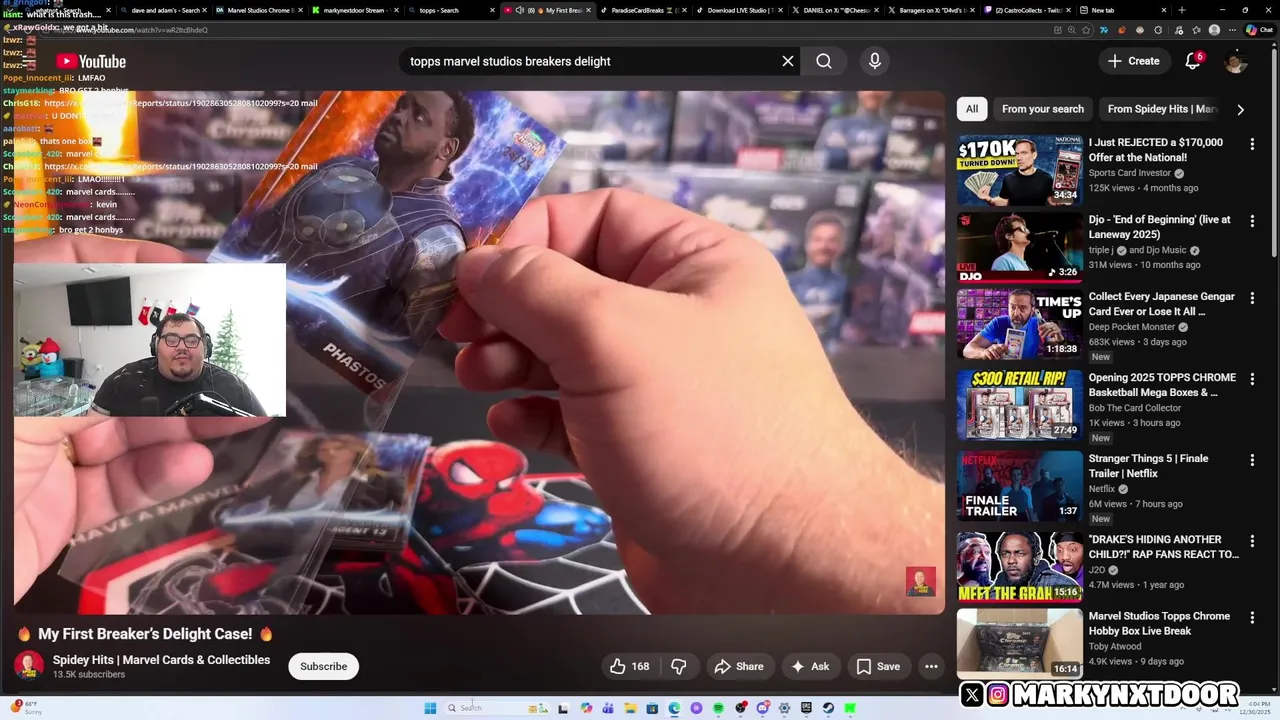Save the video to a playlist

[x=877, y=666]
